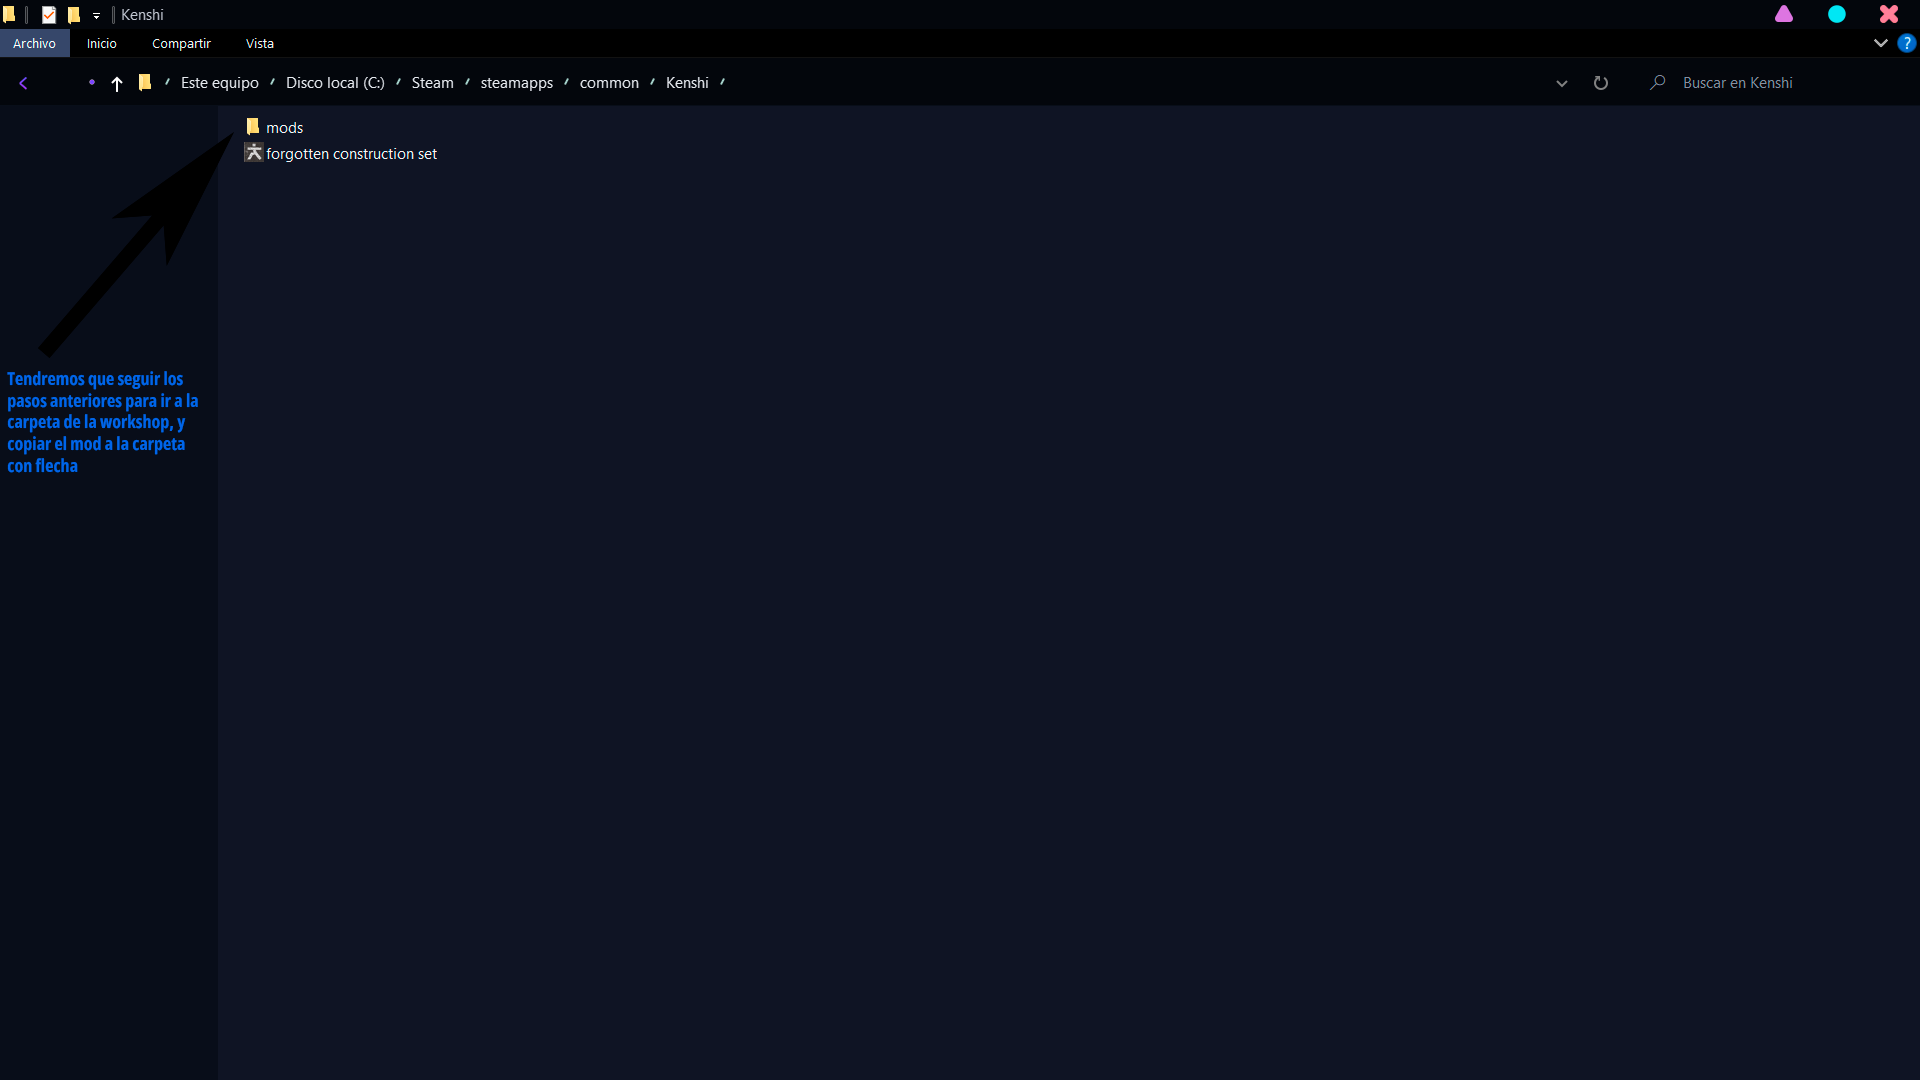The height and width of the screenshot is (1080, 1920).
Task: Go up one folder level
Action: coord(117,84)
